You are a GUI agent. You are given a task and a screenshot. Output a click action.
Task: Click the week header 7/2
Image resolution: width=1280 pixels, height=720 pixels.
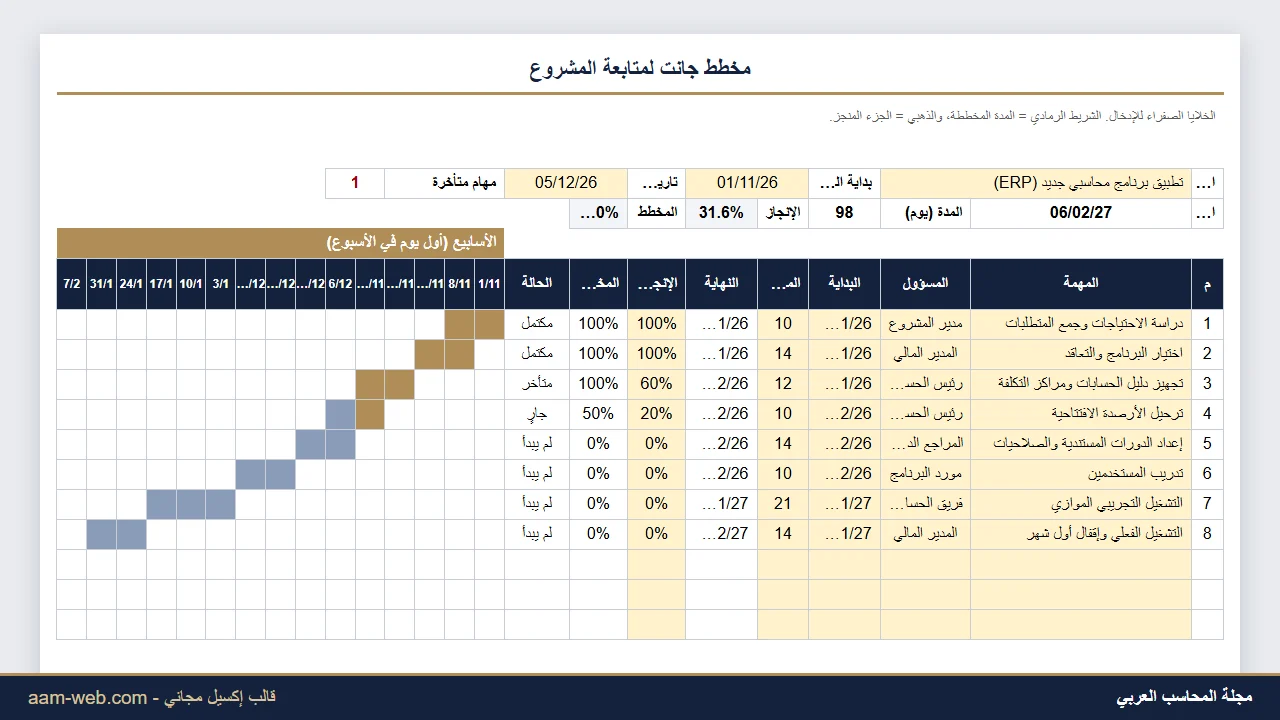click(x=72, y=283)
